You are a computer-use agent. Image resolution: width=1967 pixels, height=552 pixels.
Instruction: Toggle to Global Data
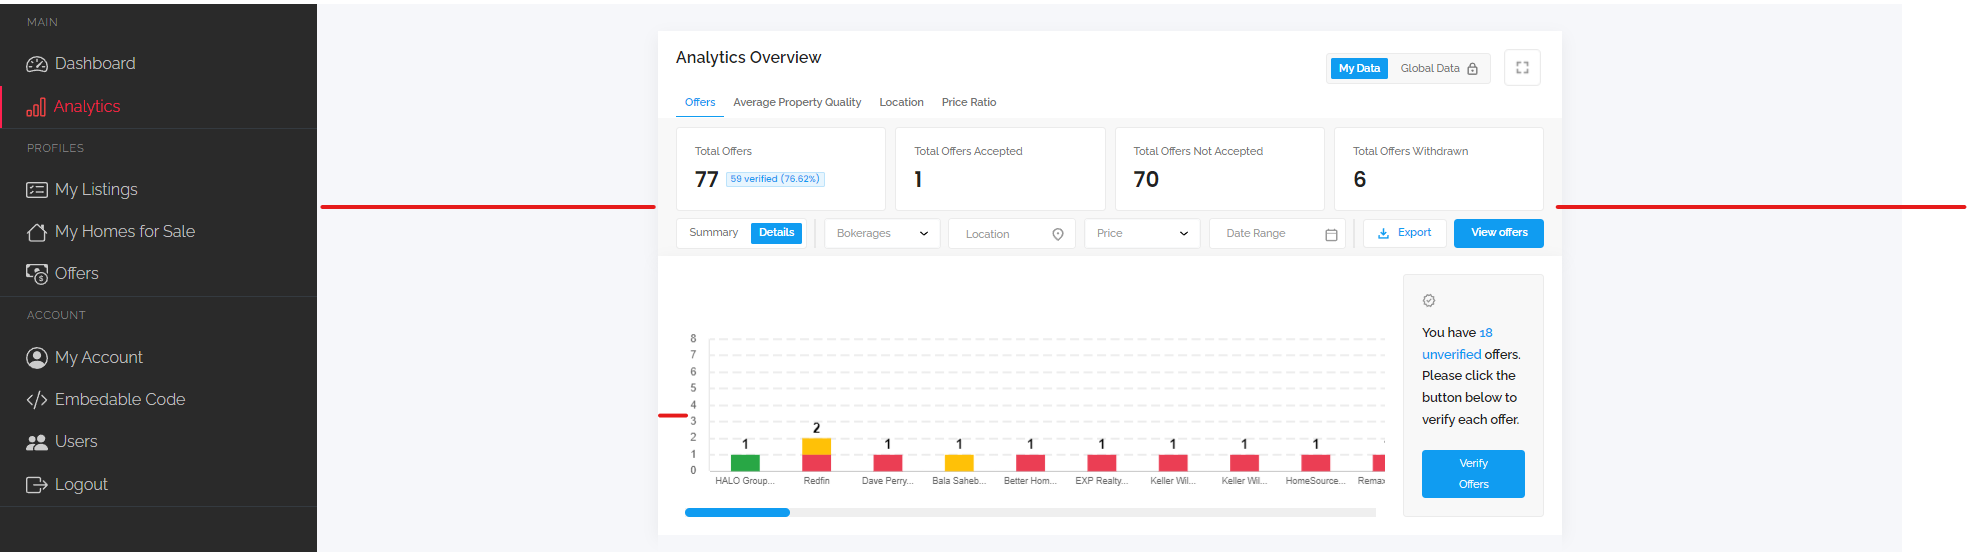coord(1438,69)
